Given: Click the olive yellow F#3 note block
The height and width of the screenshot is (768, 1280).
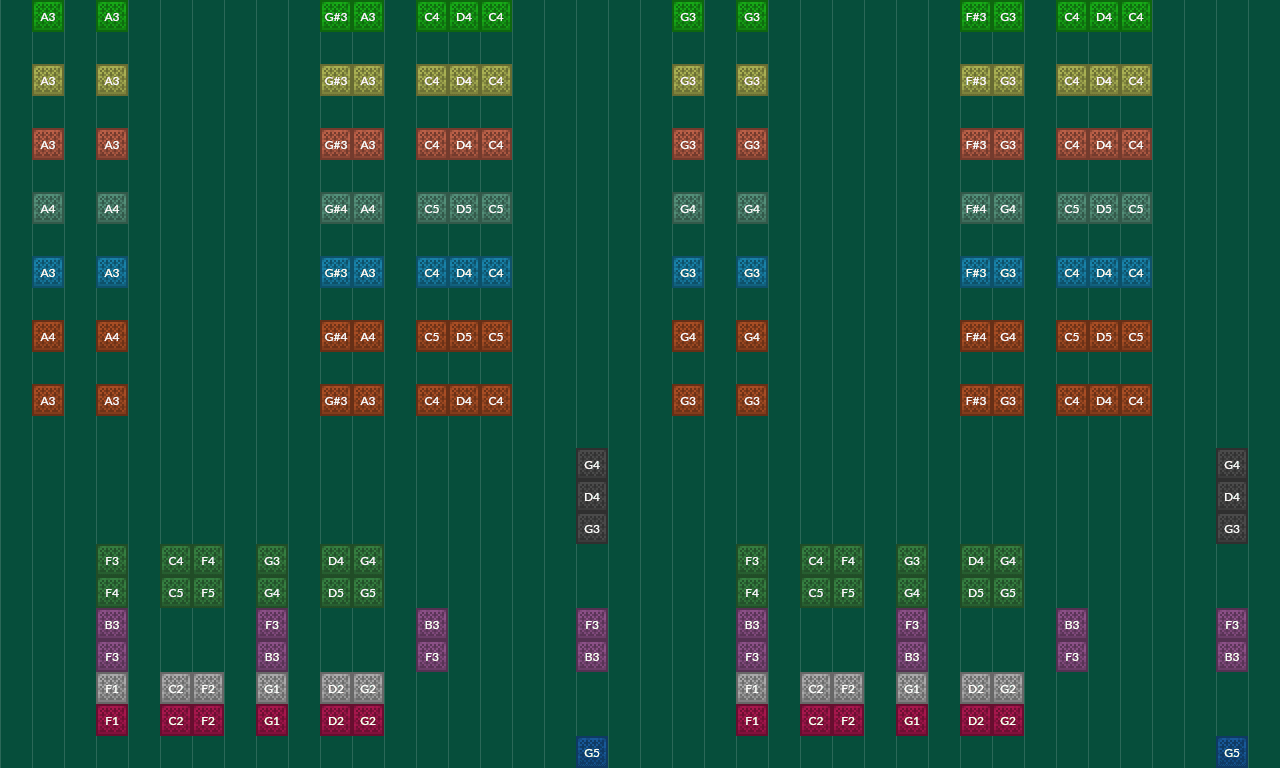Looking at the screenshot, I should pos(976,80).
